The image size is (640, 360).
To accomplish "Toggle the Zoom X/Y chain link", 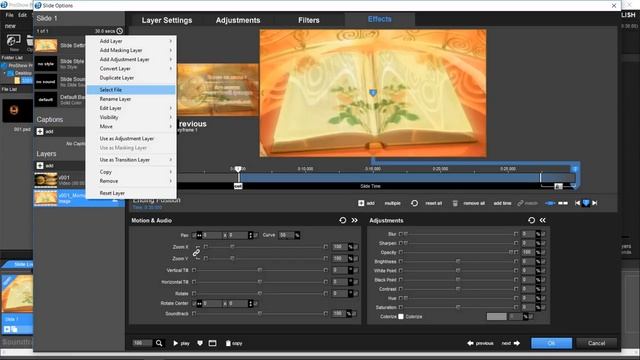I will point(196,253).
